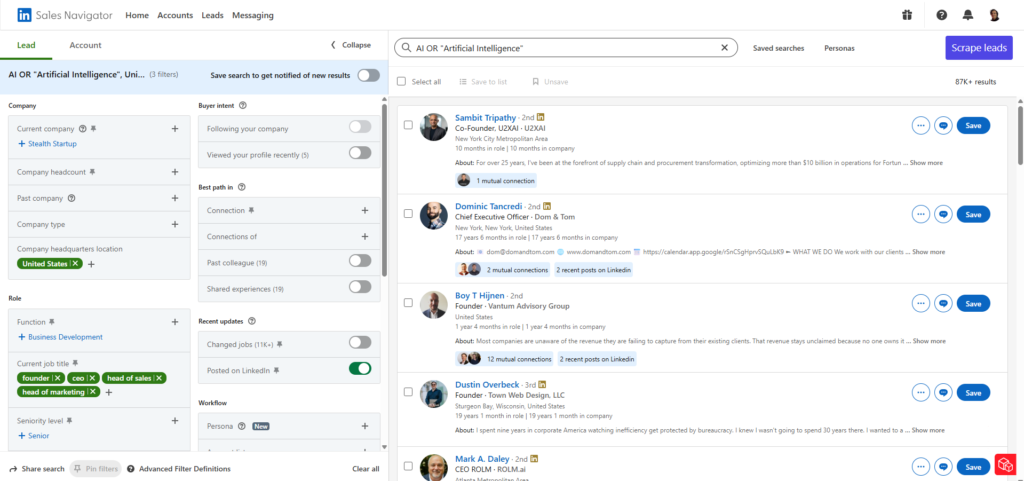
Task: Go to Home in top navigation
Action: 136,15
